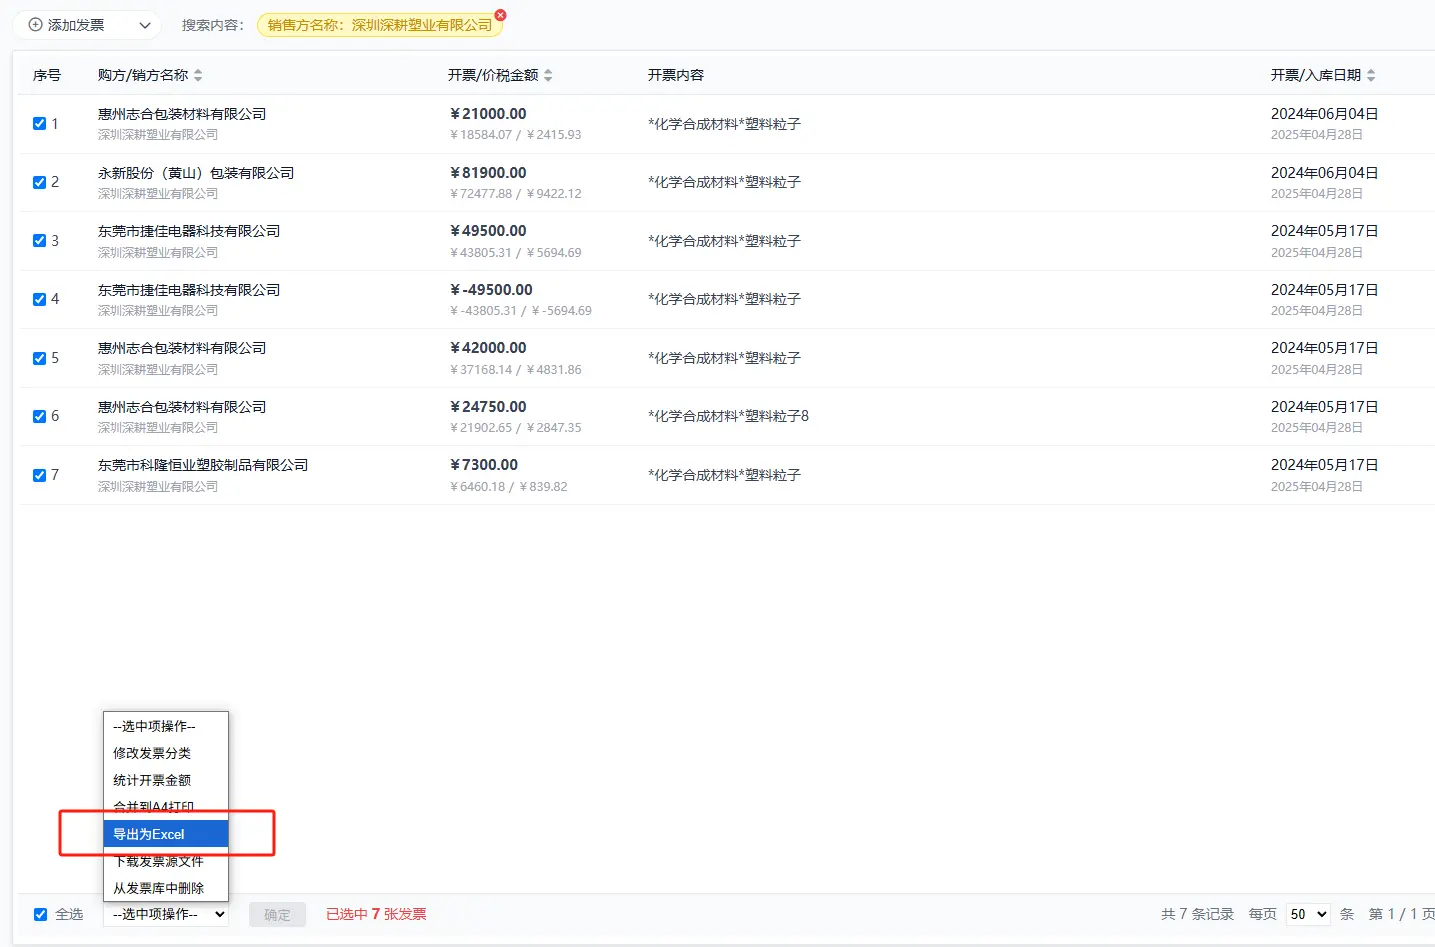1435x947 pixels.
Task: Sort by invoice amount column
Action: point(548,76)
